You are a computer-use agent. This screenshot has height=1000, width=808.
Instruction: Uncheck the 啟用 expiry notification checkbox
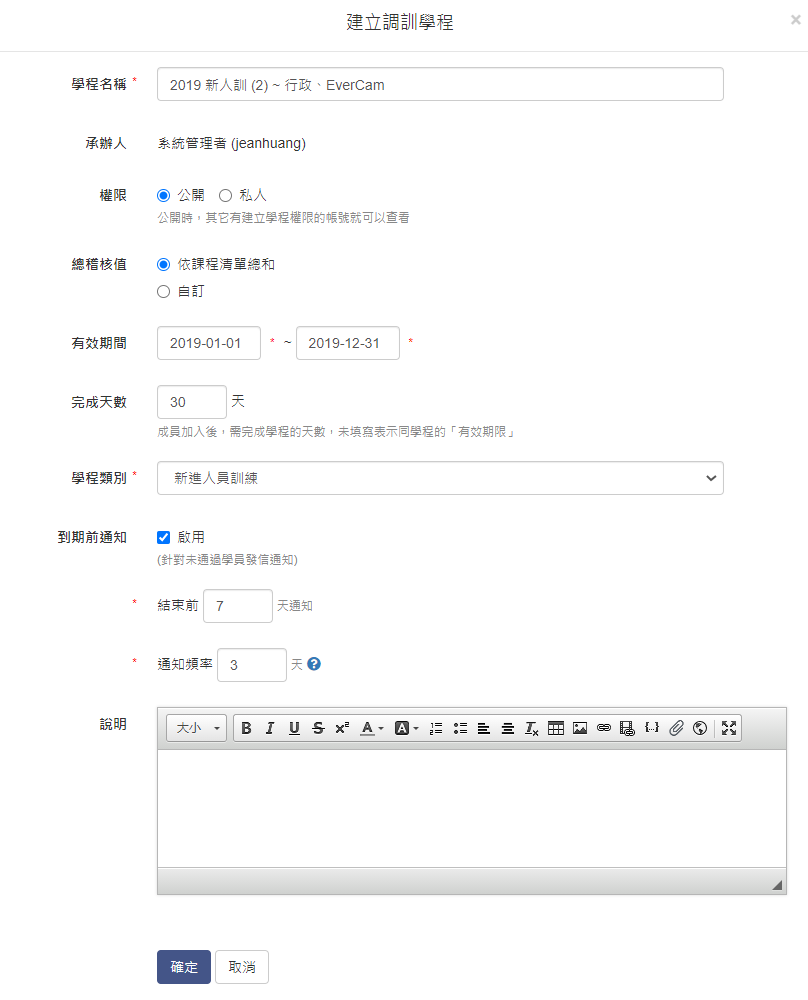point(164,537)
